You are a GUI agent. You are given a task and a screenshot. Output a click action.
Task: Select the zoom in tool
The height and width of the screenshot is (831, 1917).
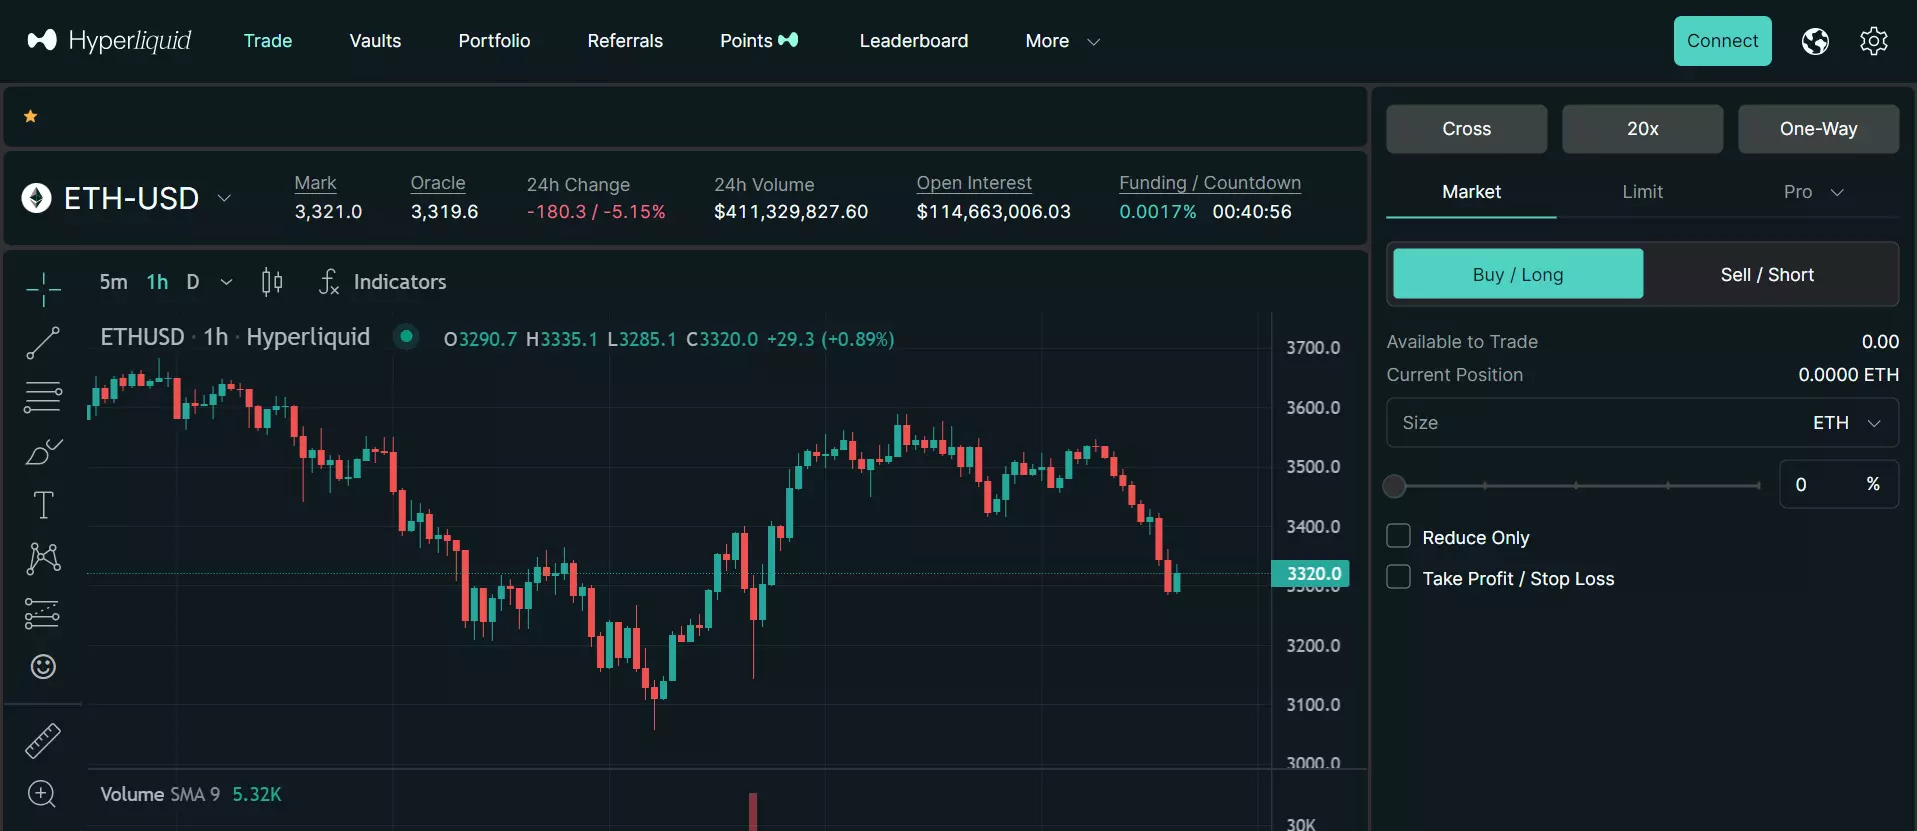(42, 794)
